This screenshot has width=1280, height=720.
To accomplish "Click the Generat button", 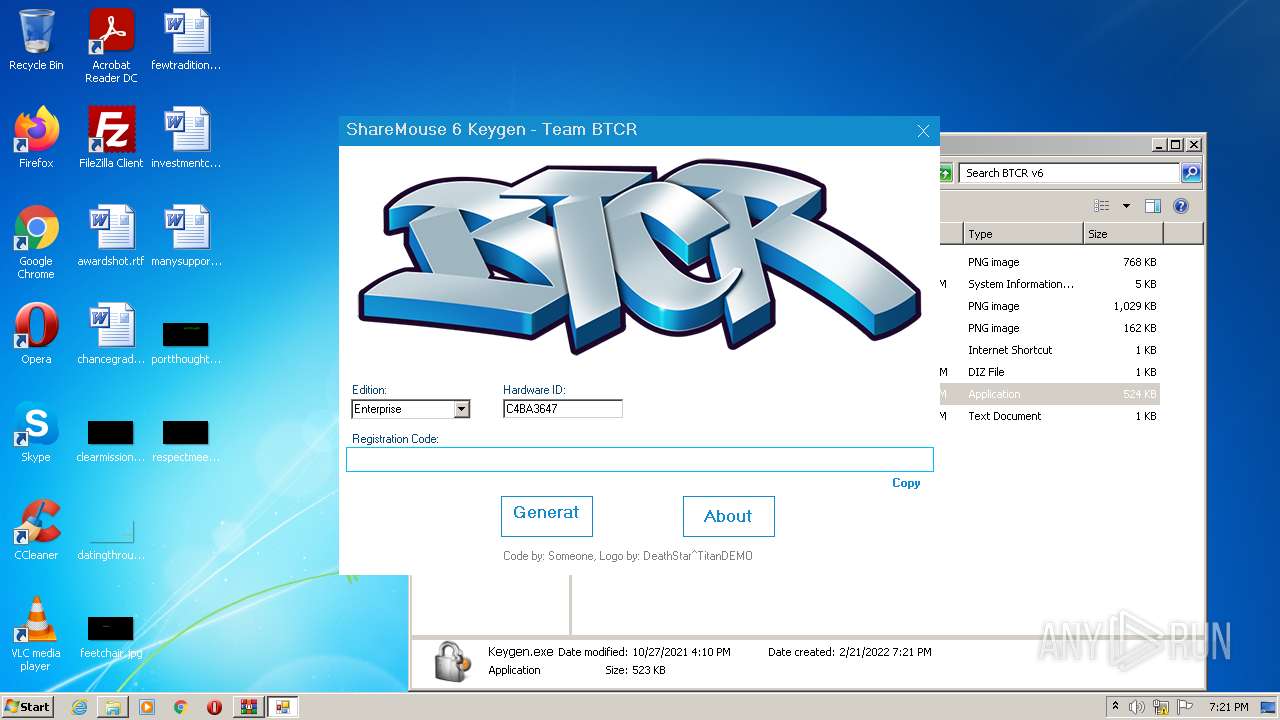I will pyautogui.click(x=546, y=516).
